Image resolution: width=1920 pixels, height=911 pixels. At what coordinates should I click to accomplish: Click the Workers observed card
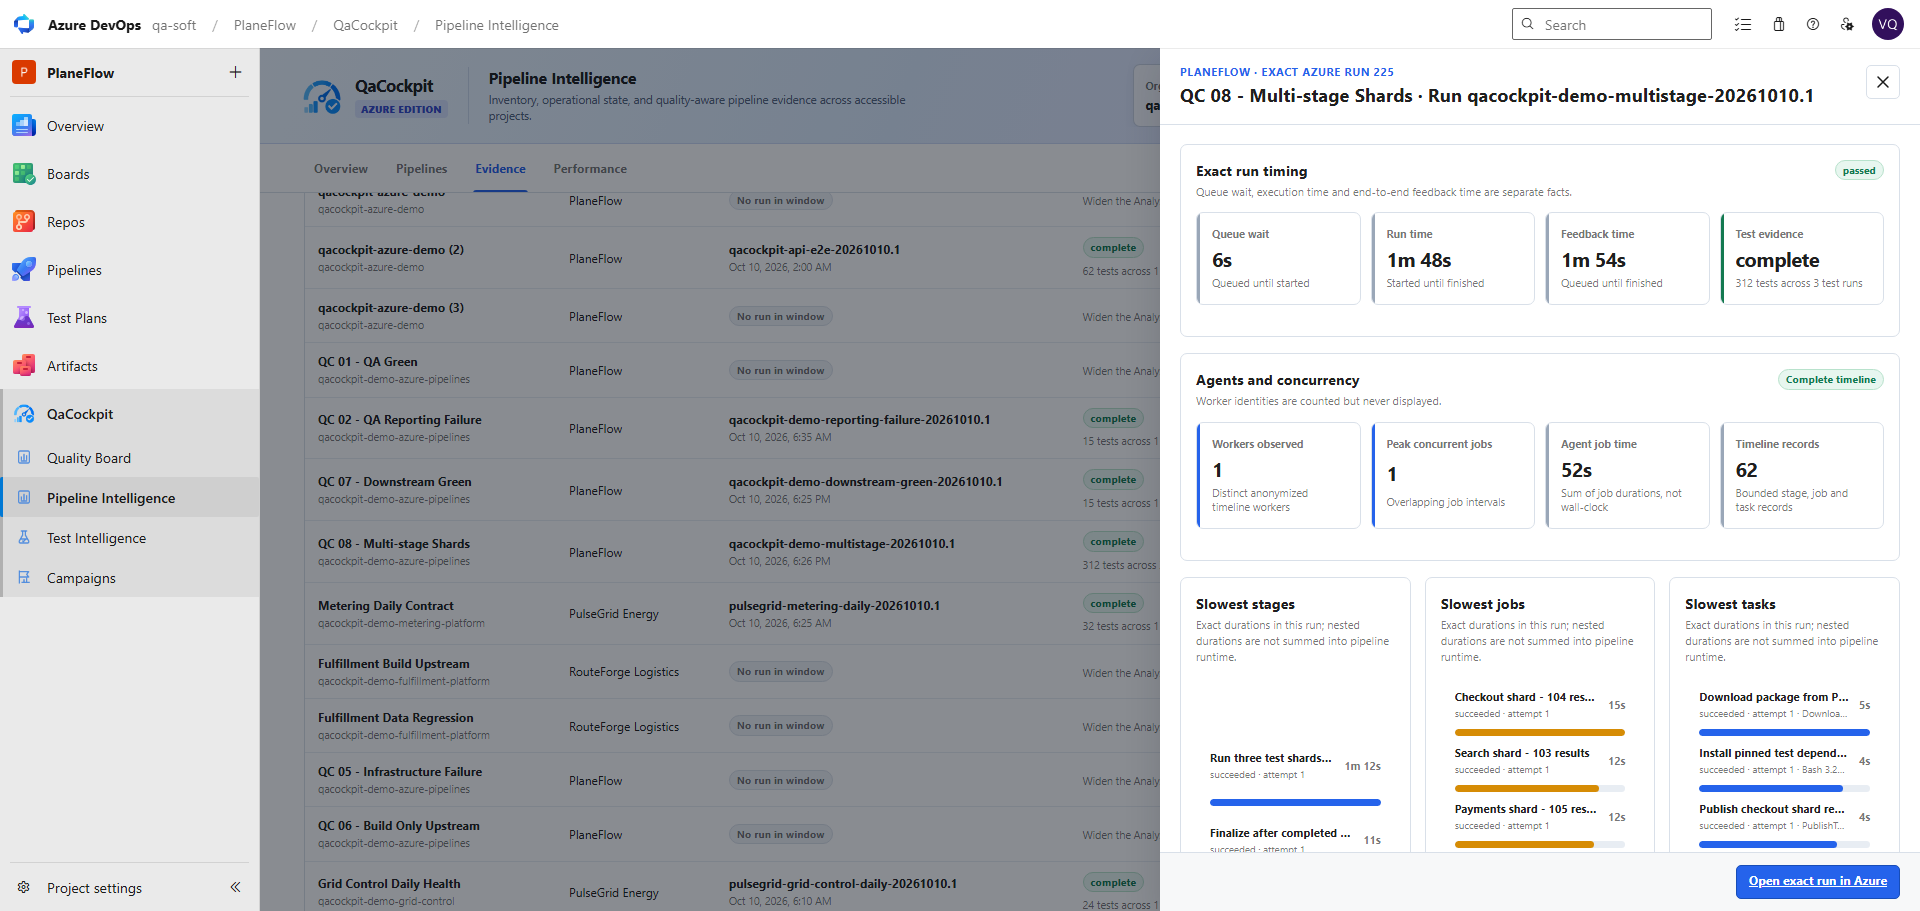pyautogui.click(x=1278, y=475)
